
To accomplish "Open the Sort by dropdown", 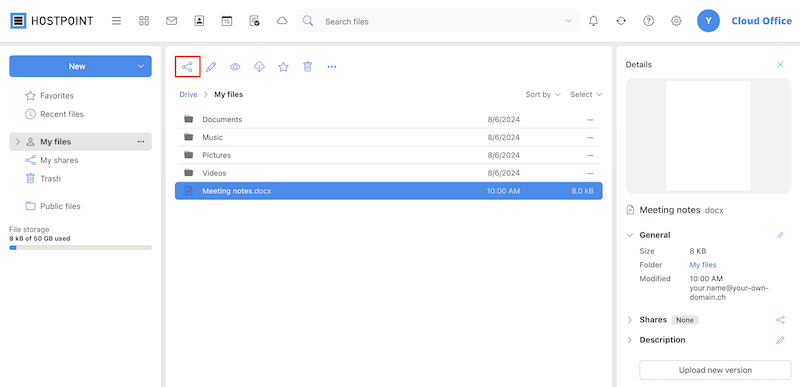I will (543, 94).
